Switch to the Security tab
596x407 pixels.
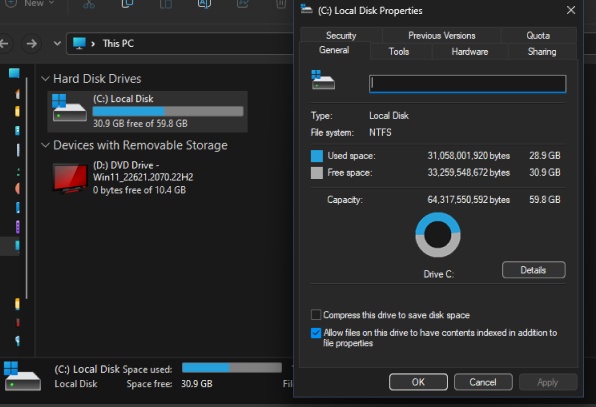[x=341, y=35]
